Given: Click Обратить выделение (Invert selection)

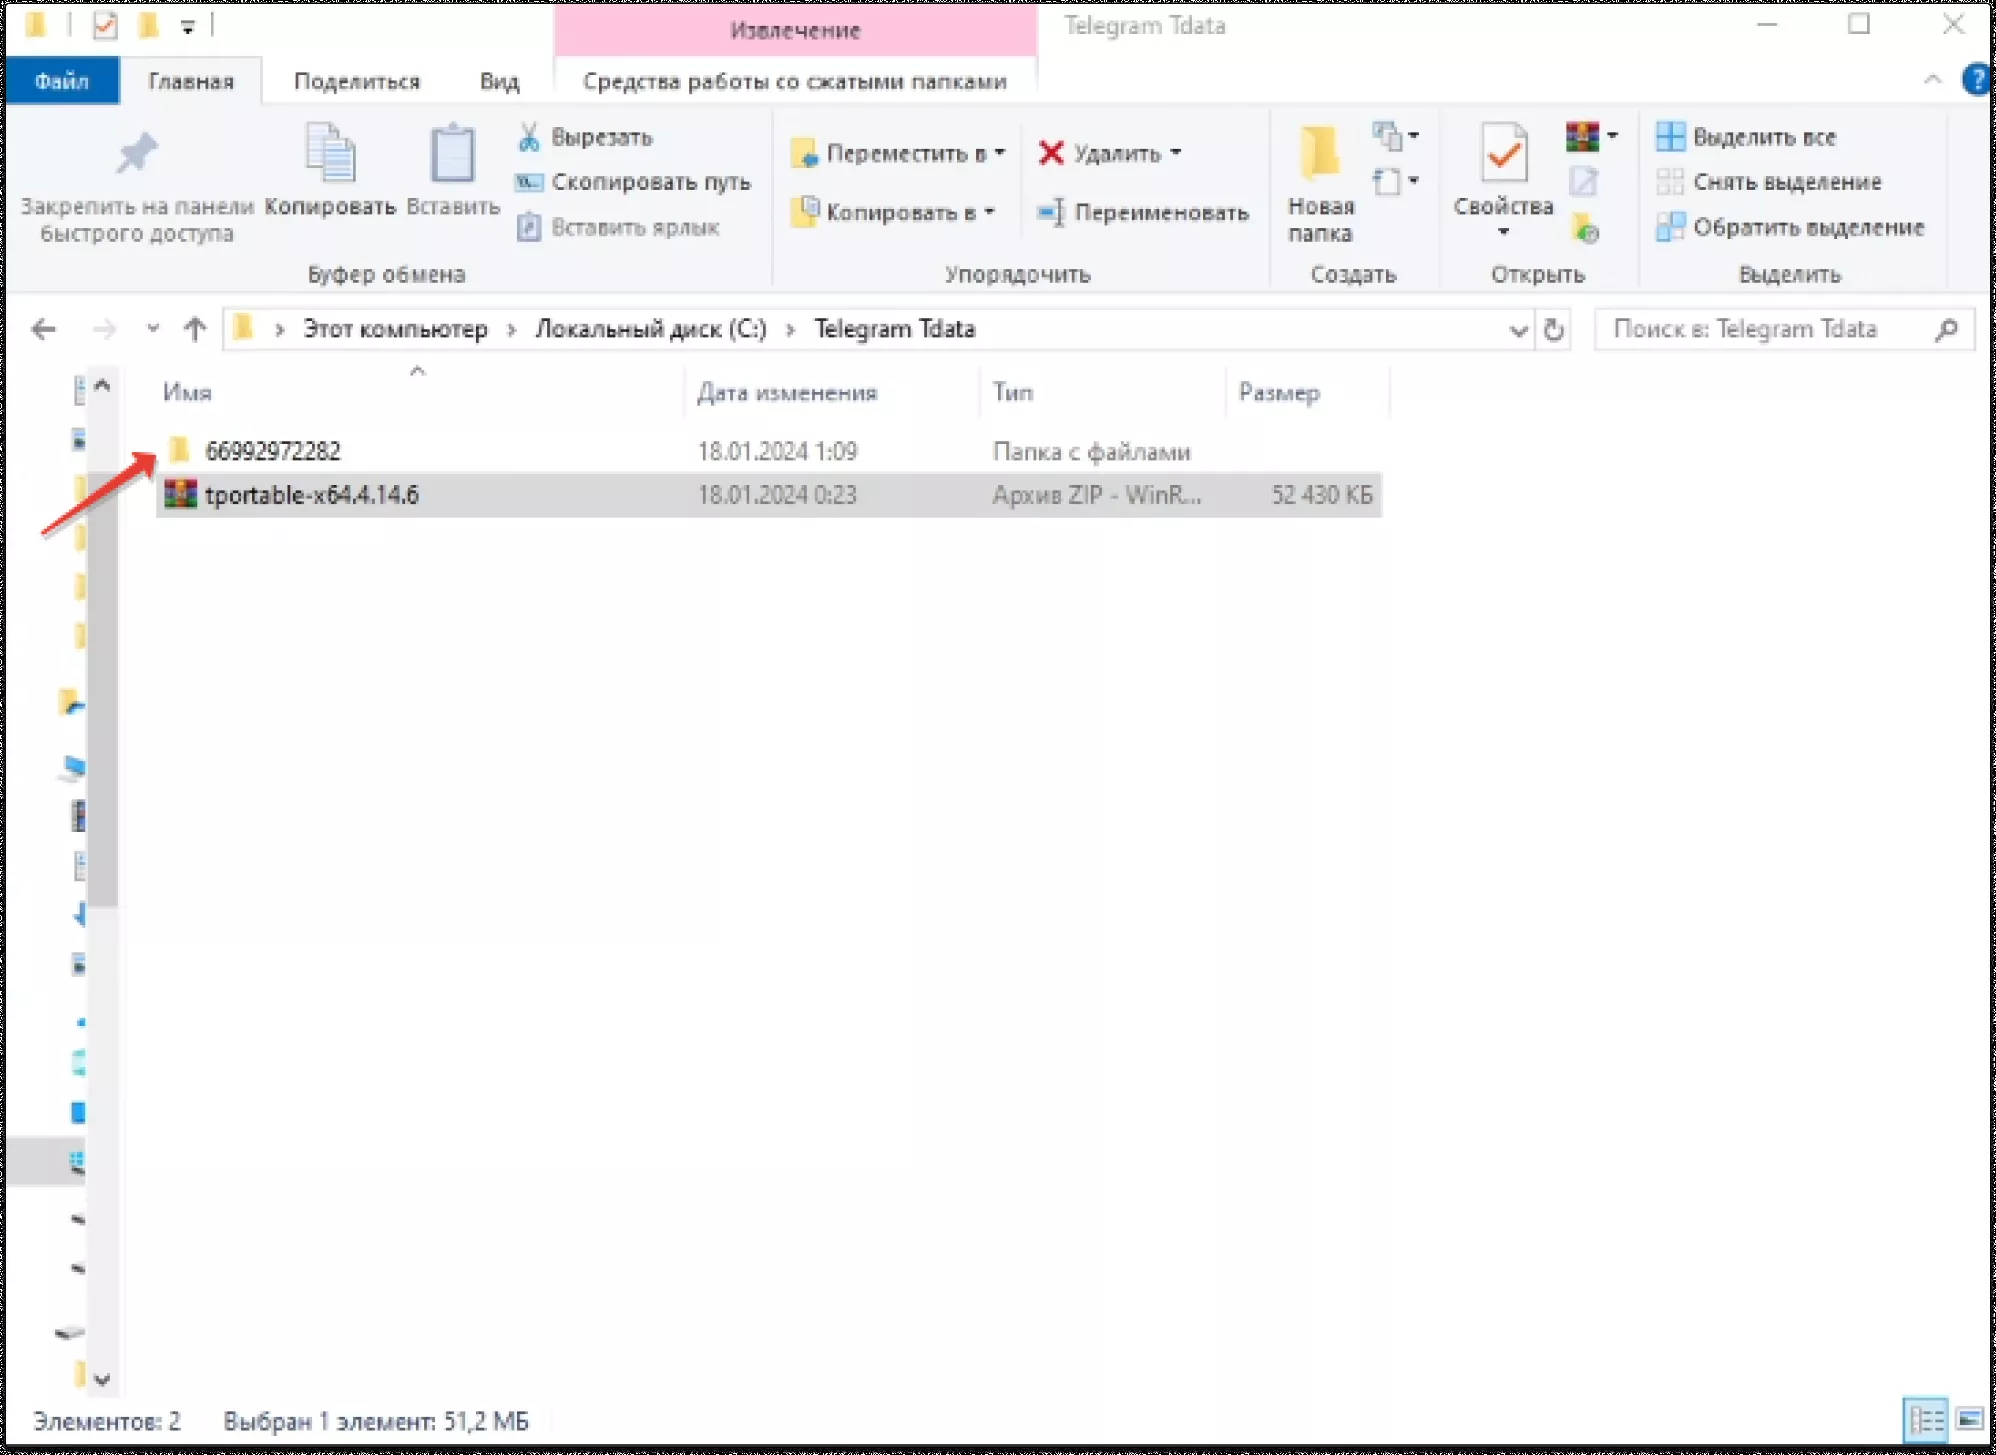Looking at the screenshot, I should click(1790, 227).
